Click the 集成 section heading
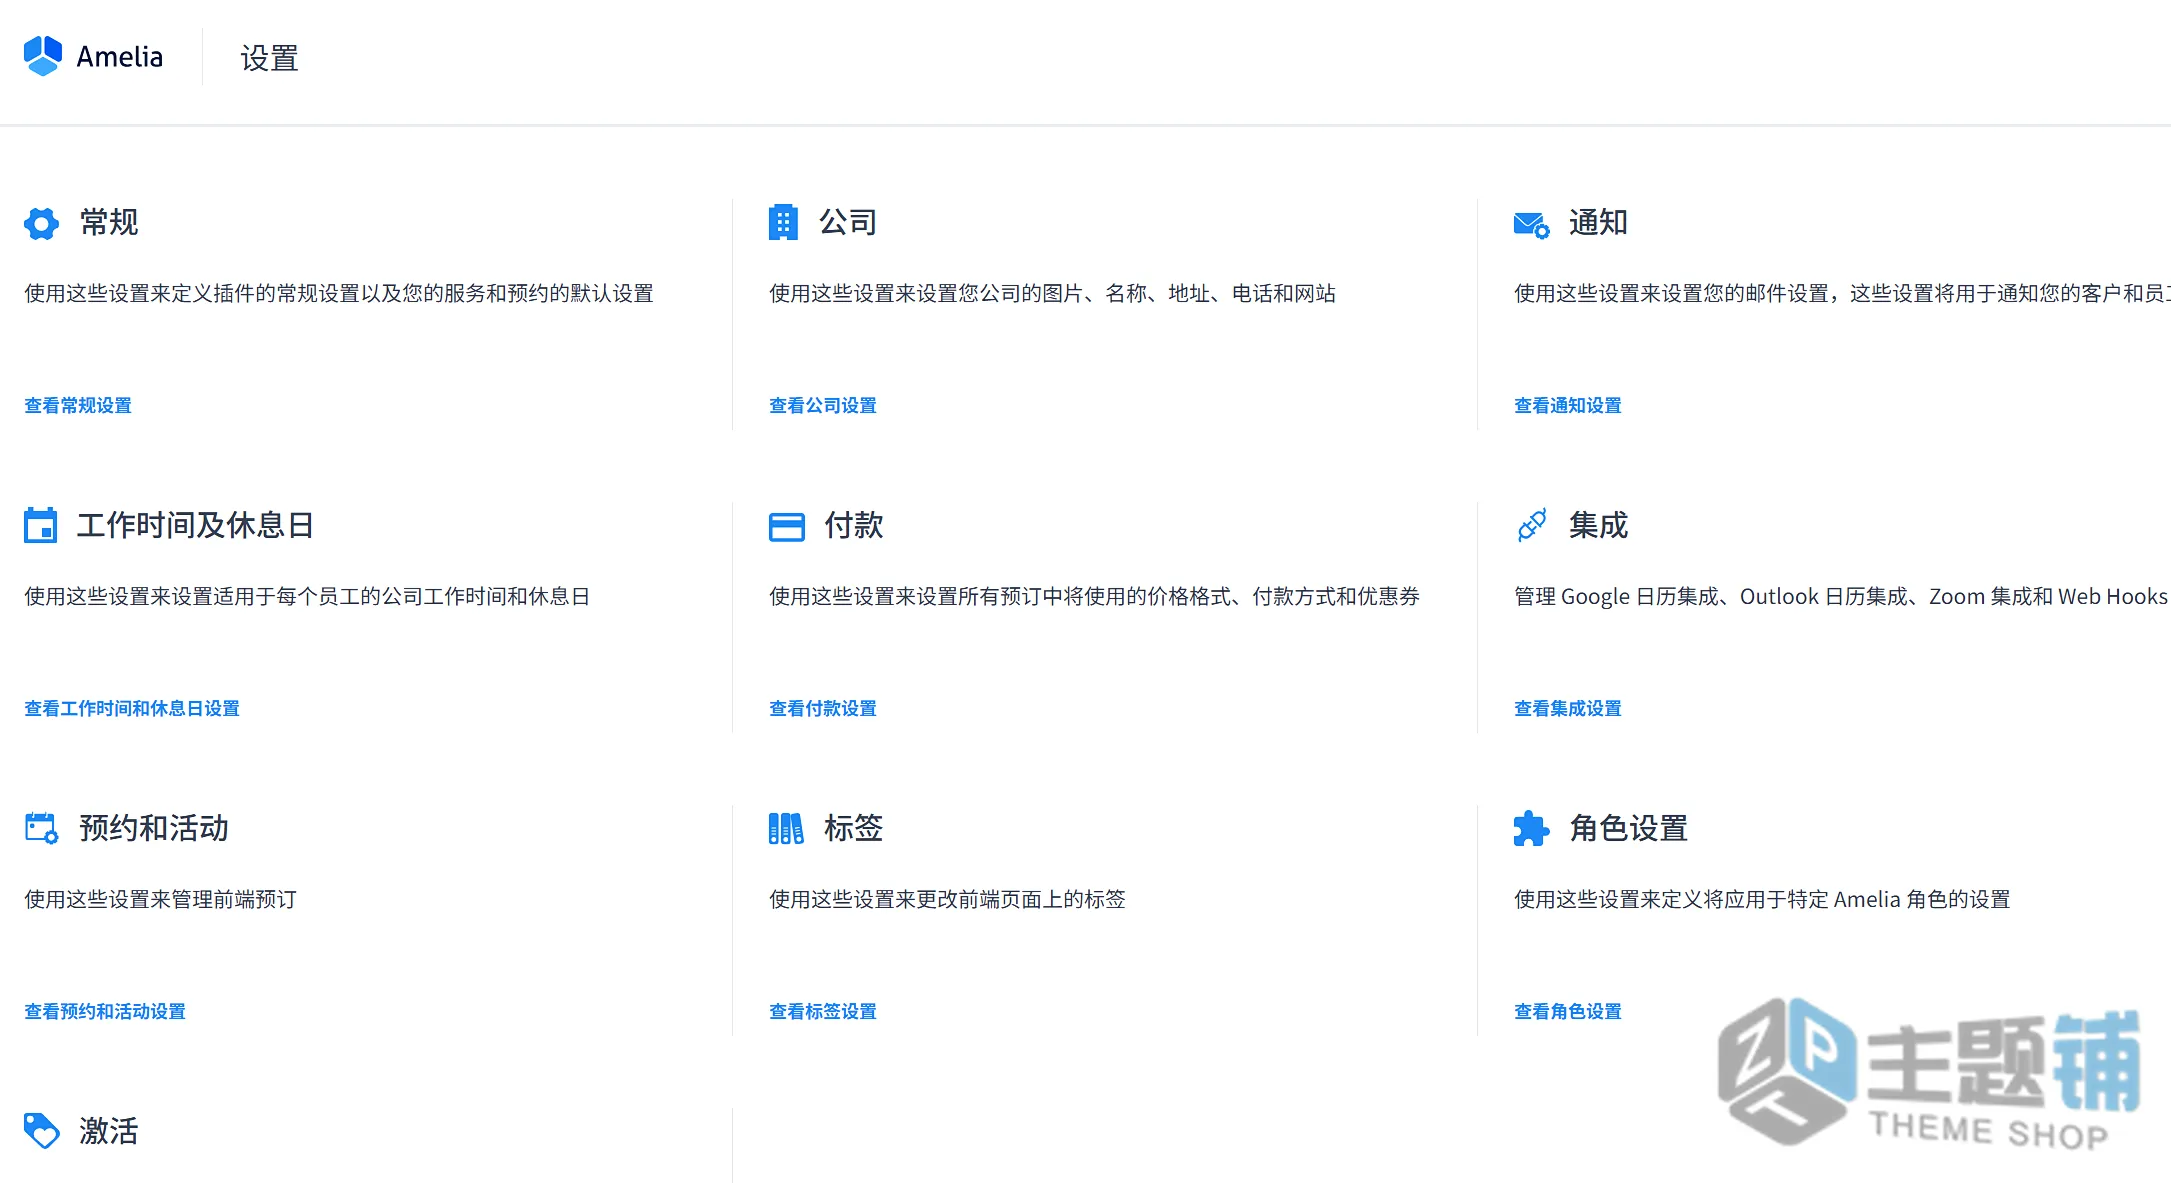Viewport: 2171px width, 1183px height. tap(1598, 525)
